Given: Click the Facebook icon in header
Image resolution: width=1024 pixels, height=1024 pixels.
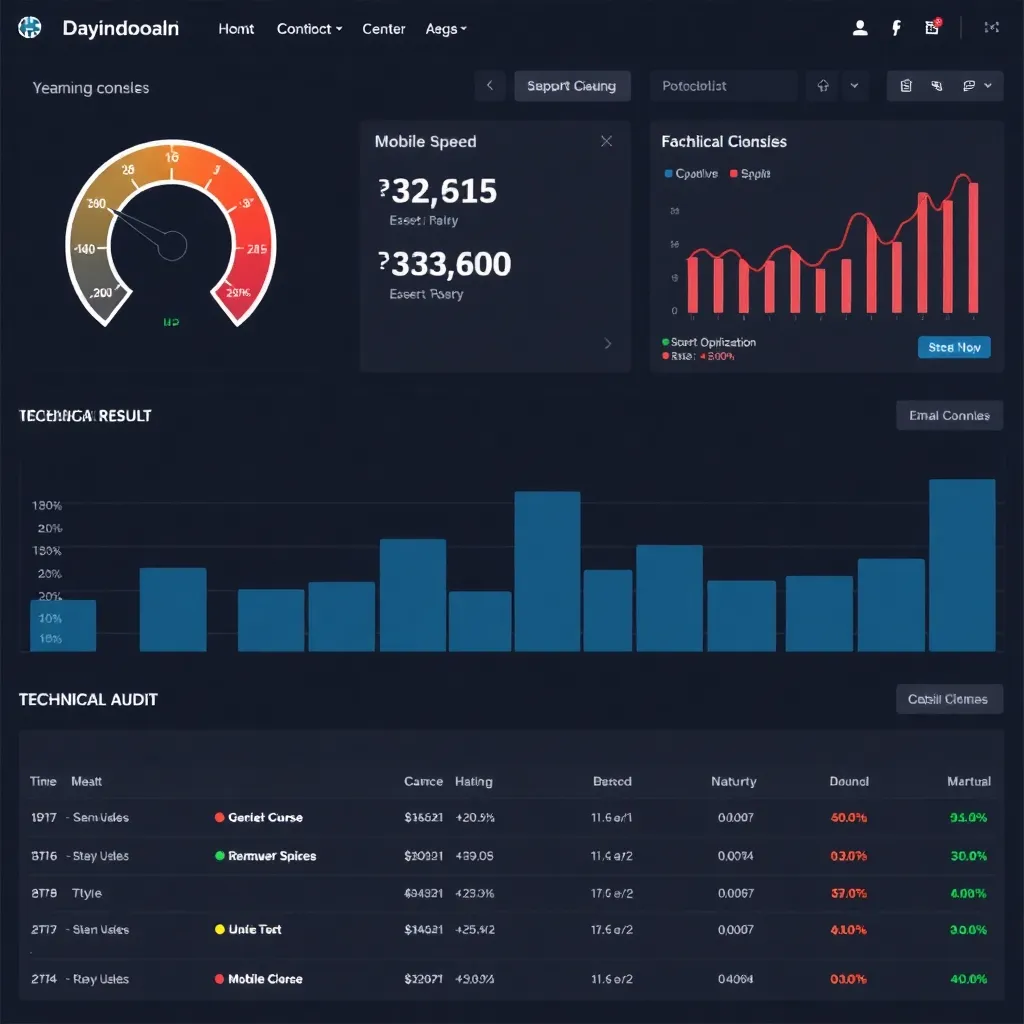Looking at the screenshot, I should tap(897, 27).
